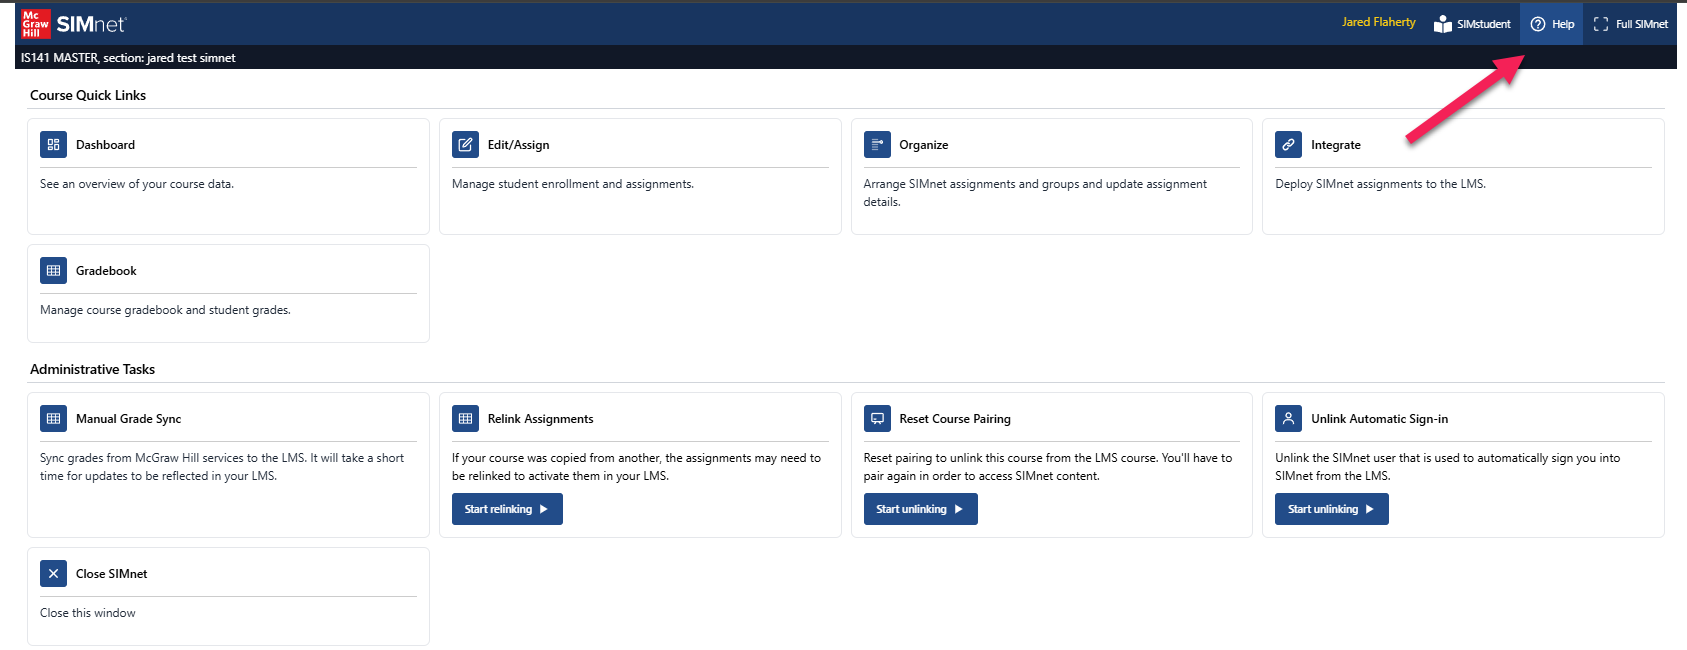The width and height of the screenshot is (1687, 650).
Task: Click the Gradebook table icon
Action: [x=53, y=271]
